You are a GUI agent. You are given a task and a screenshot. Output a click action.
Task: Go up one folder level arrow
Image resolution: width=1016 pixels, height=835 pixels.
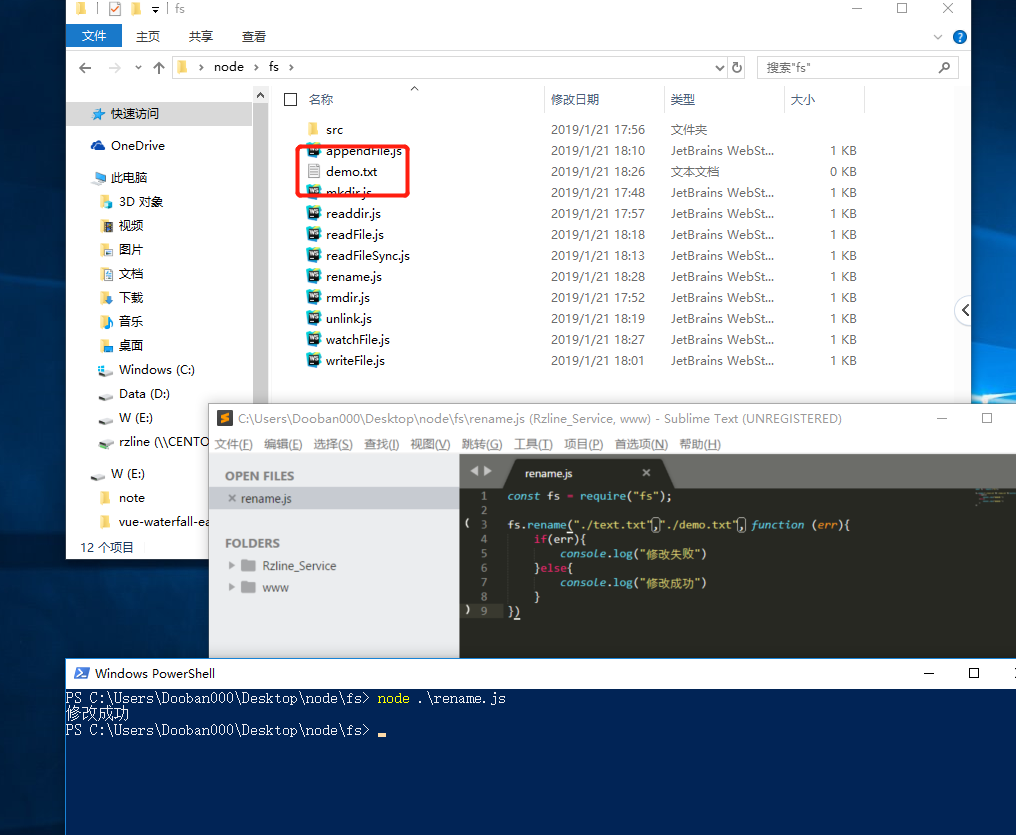click(159, 67)
